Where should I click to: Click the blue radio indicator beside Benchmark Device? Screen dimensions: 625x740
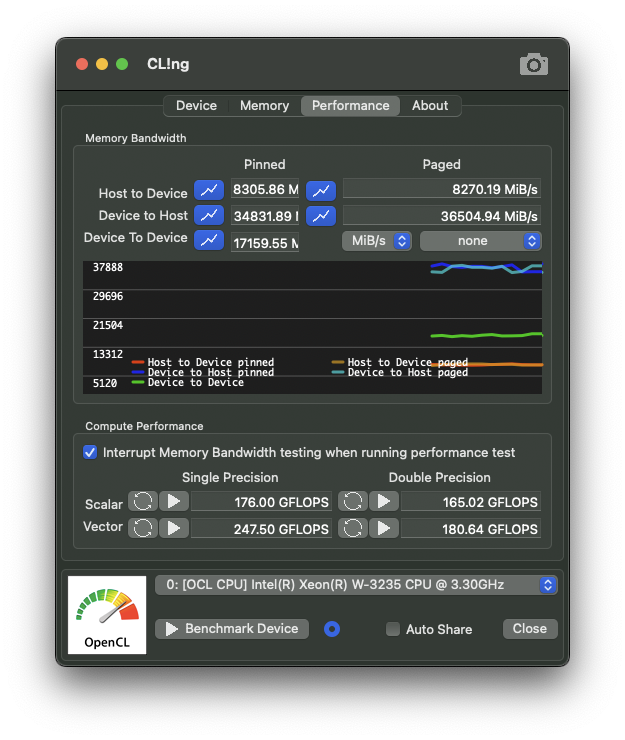(332, 629)
